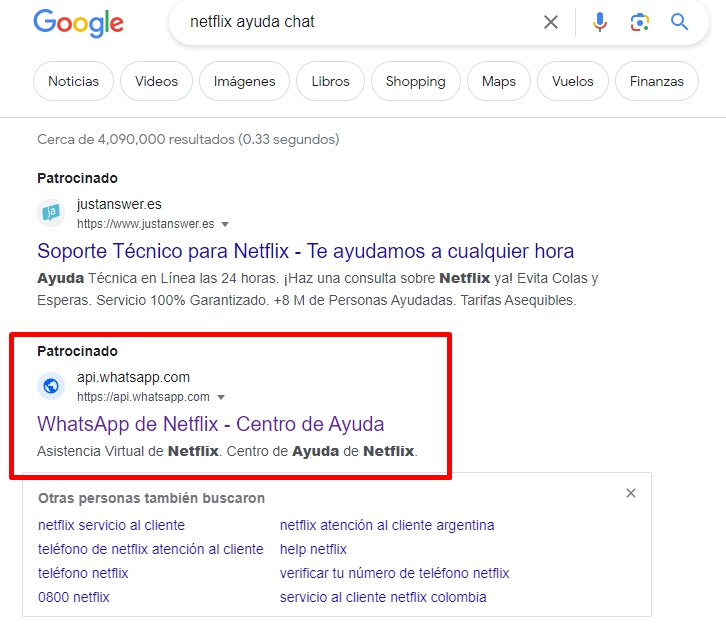Click the magnifying glass search button
Screen dimensions: 726x636
(x=679, y=22)
